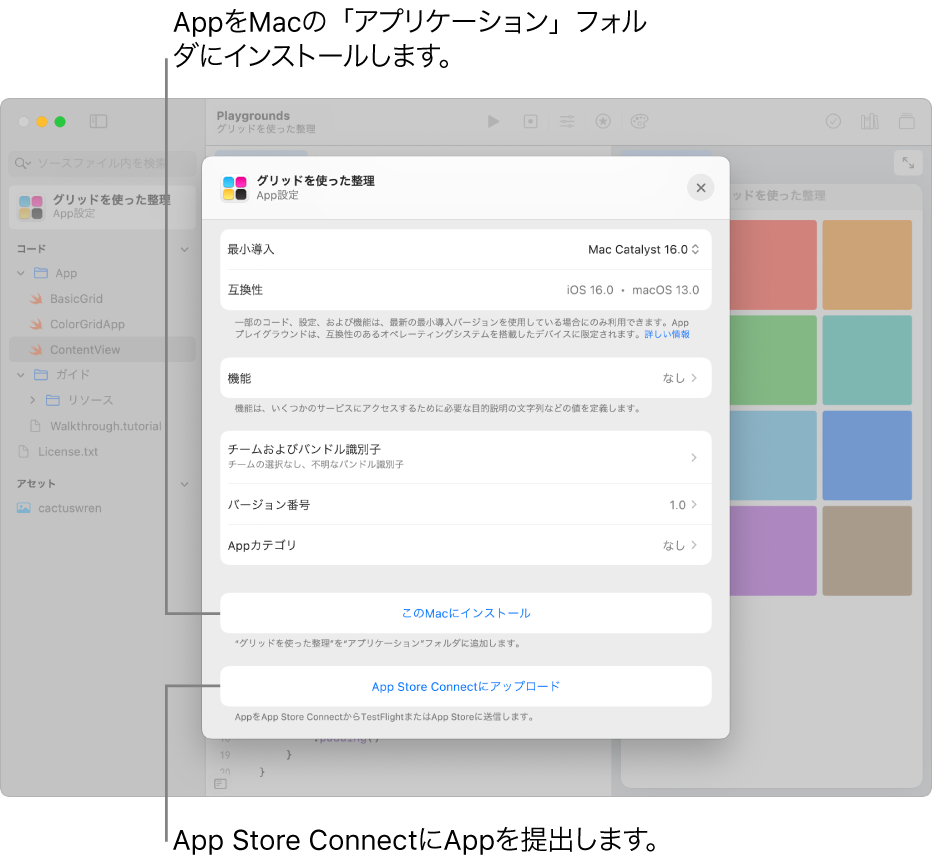This screenshot has width=934, height=862.
Task: Open チームおよびバンドル識別子 row
Action: pos(466,457)
